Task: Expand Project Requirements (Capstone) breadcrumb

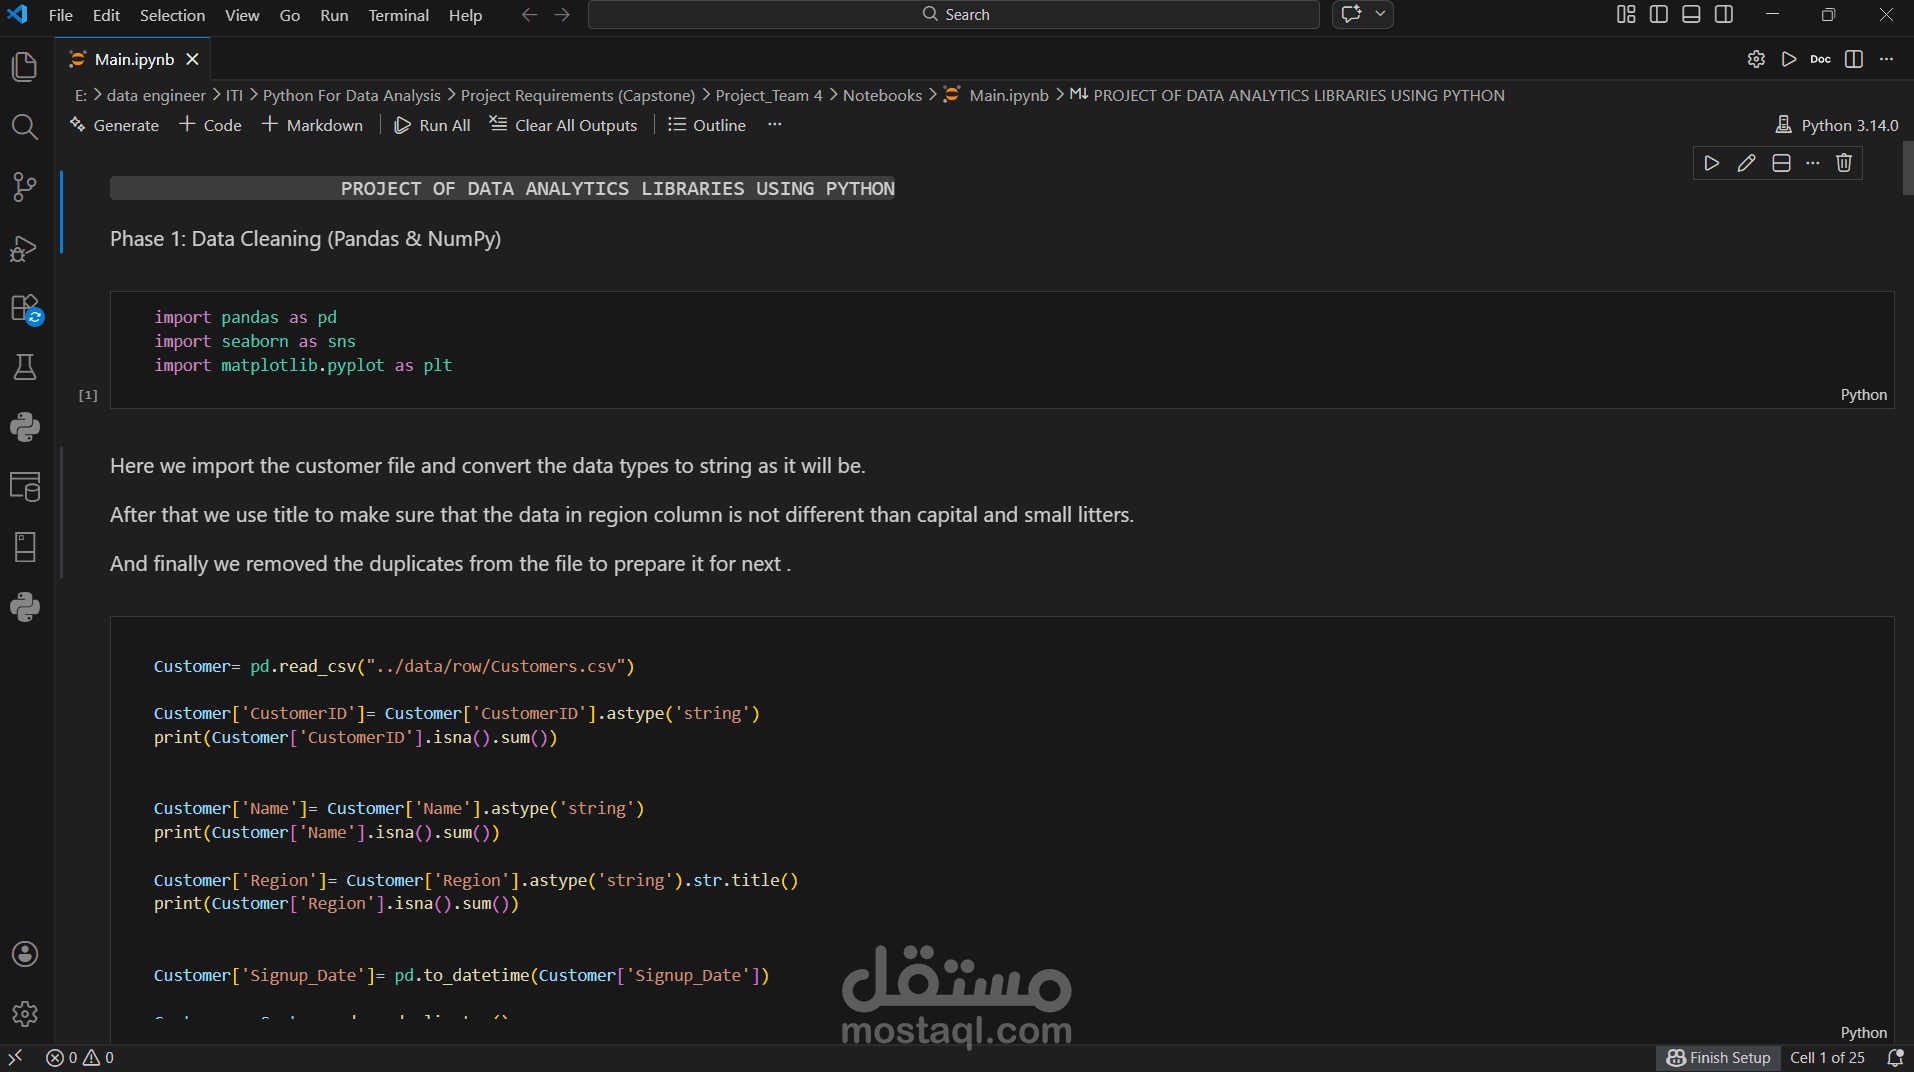Action: click(x=577, y=95)
